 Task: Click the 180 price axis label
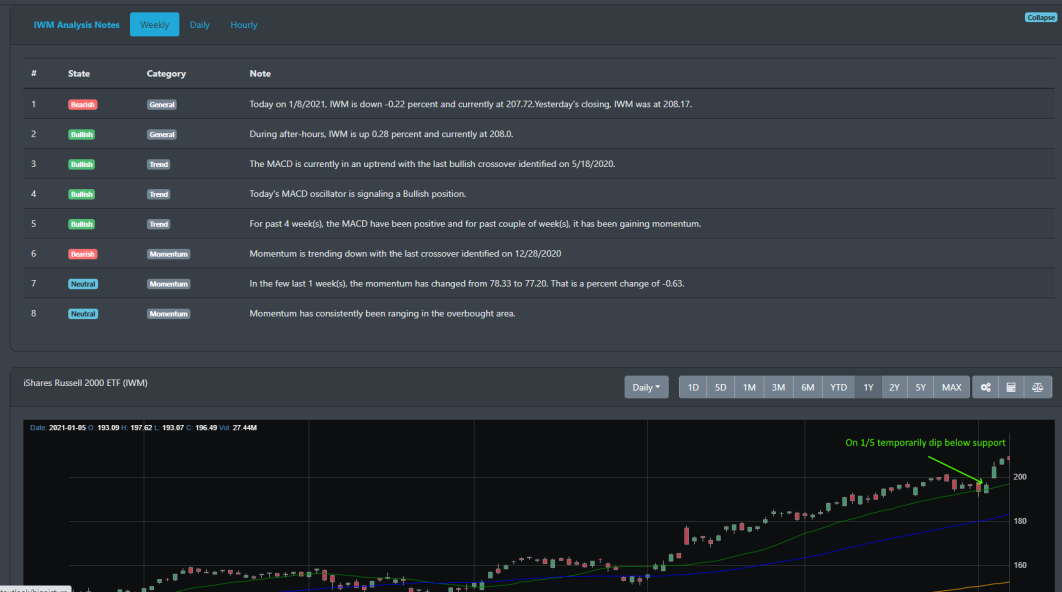click(x=1019, y=521)
